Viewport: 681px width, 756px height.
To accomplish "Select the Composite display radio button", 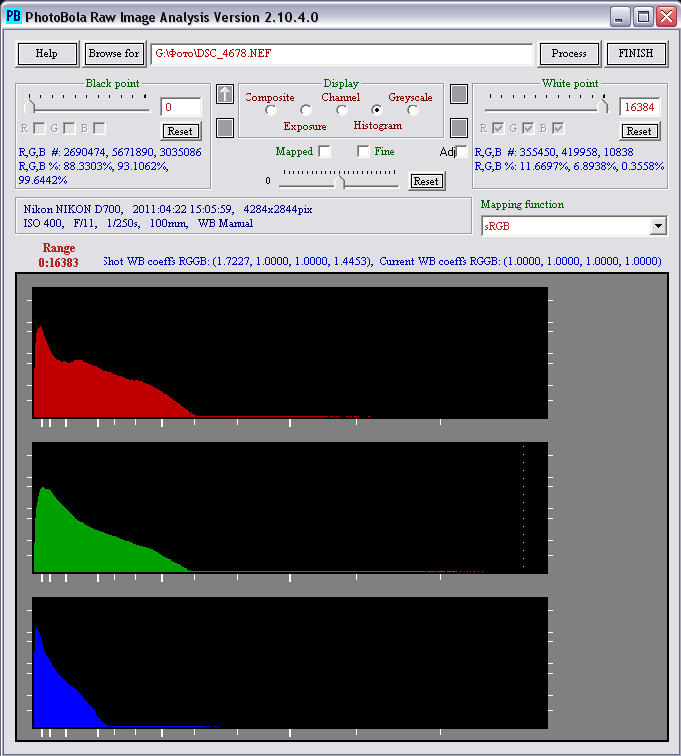I will click(x=271, y=110).
